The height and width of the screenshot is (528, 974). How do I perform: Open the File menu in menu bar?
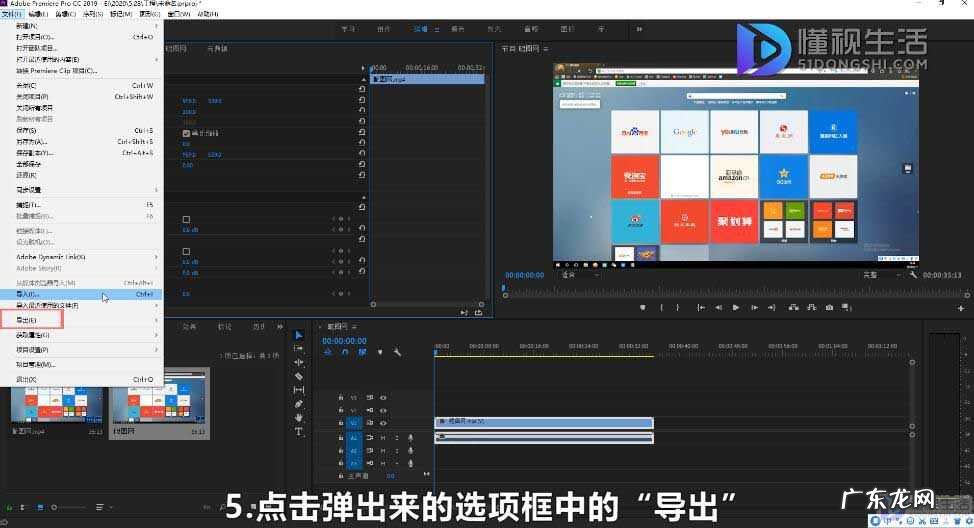coord(12,14)
